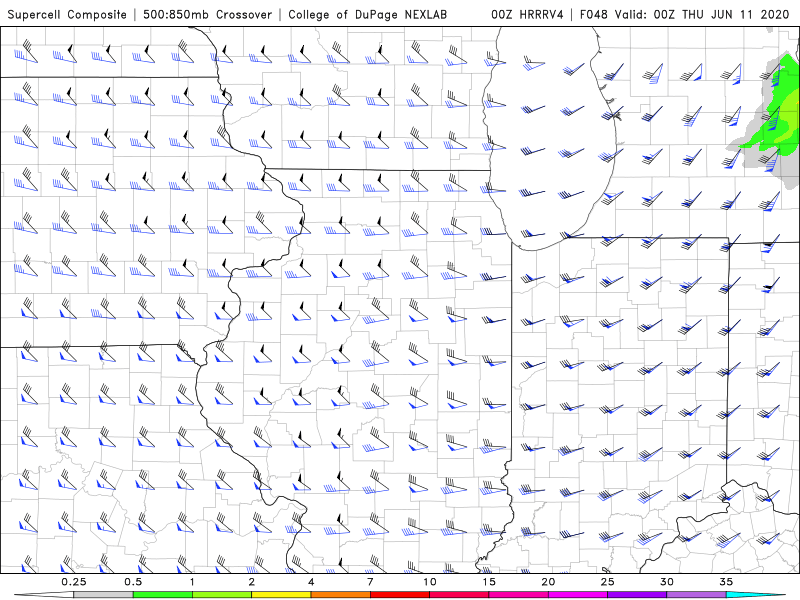
Task: Pick the red 7 to 10 color segment
Action: [x=400, y=595]
